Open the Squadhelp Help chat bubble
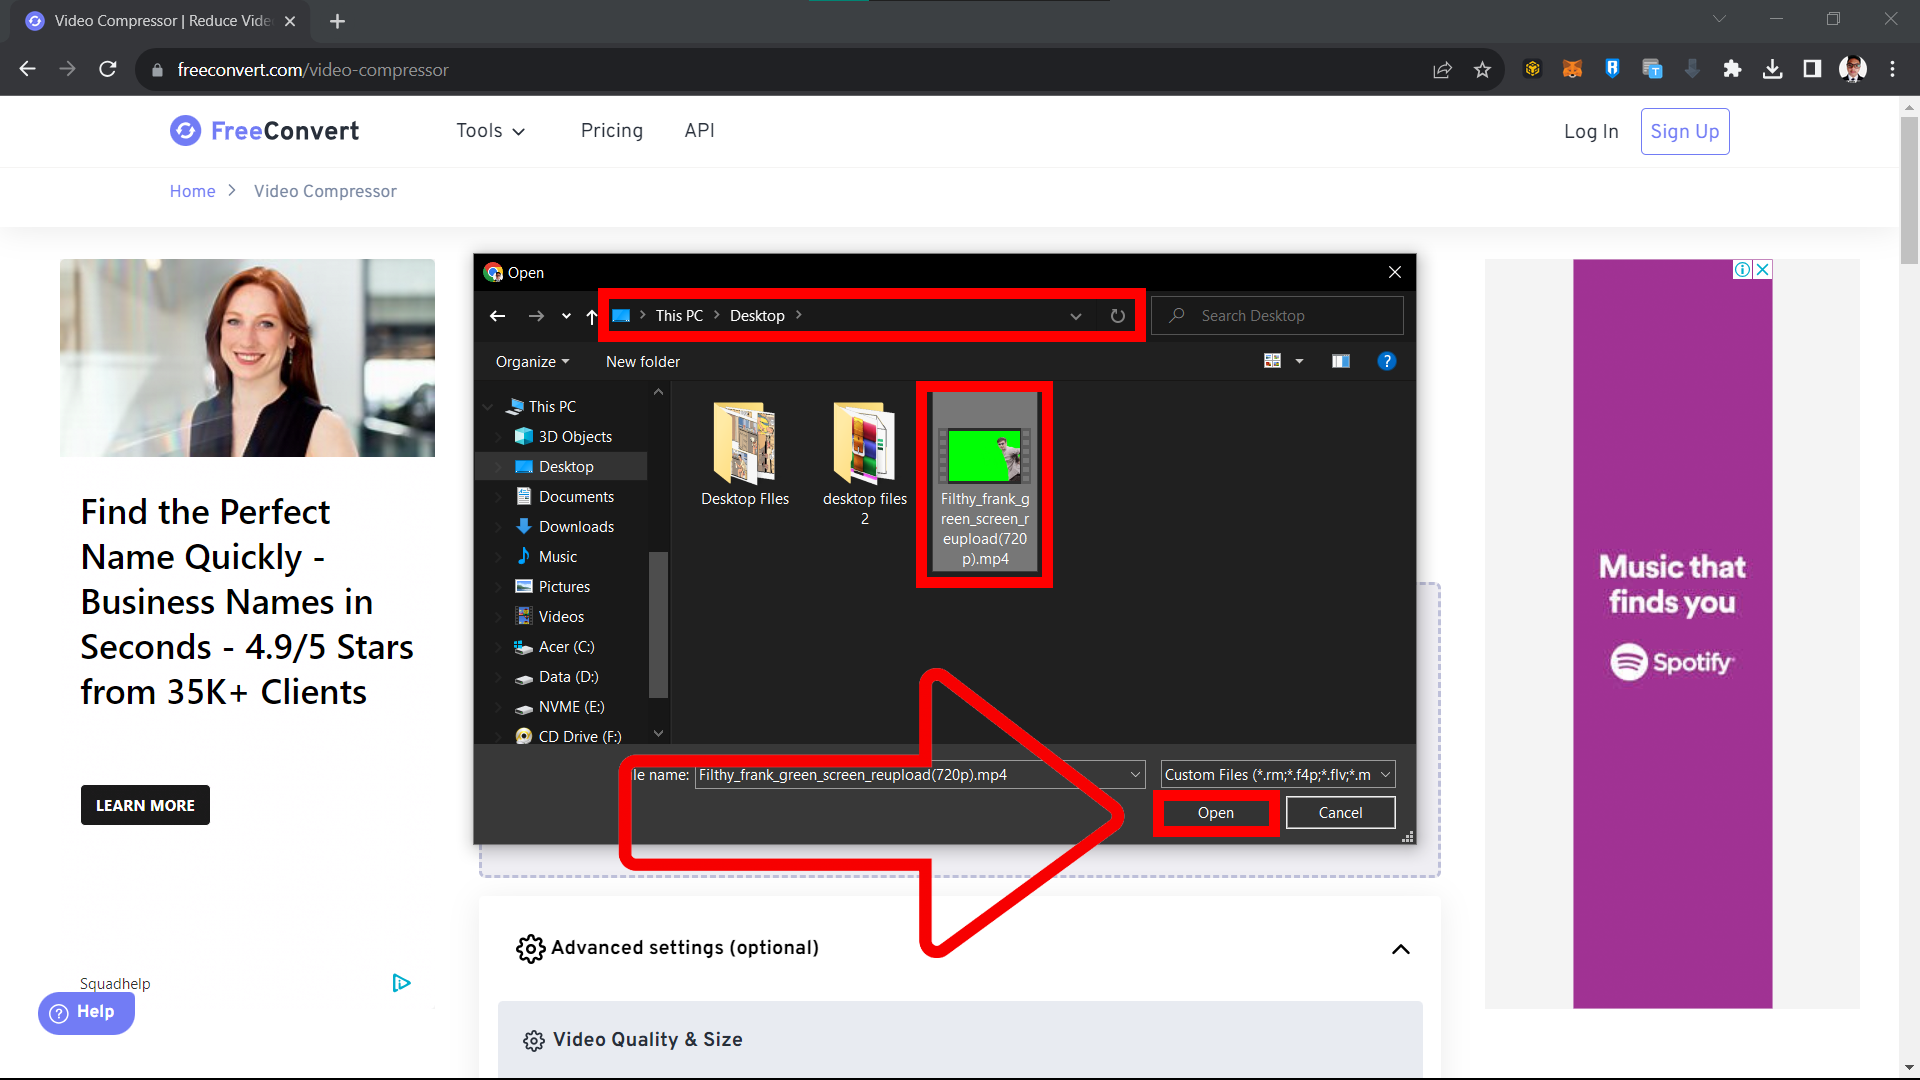 pyautogui.click(x=85, y=1012)
